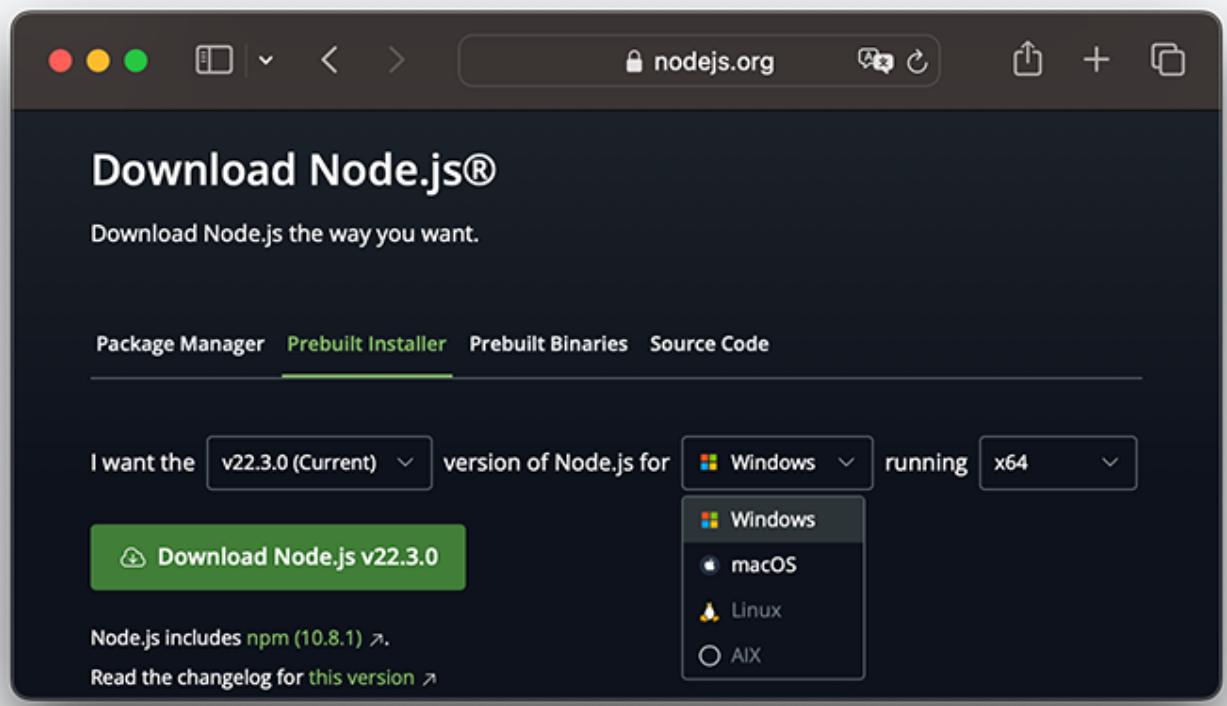Switch to the Prebuilt Binaries tab
This screenshot has height=706, width=1227.
tap(548, 344)
